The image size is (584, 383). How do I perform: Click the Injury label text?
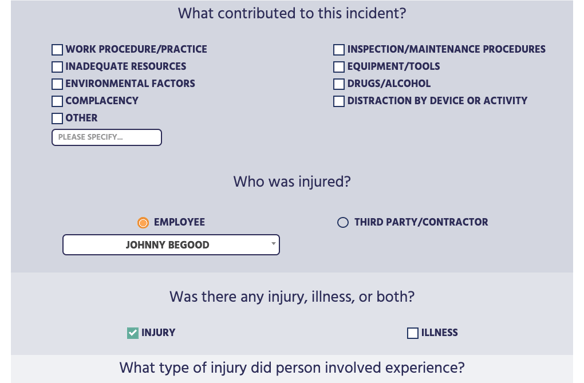(x=158, y=332)
